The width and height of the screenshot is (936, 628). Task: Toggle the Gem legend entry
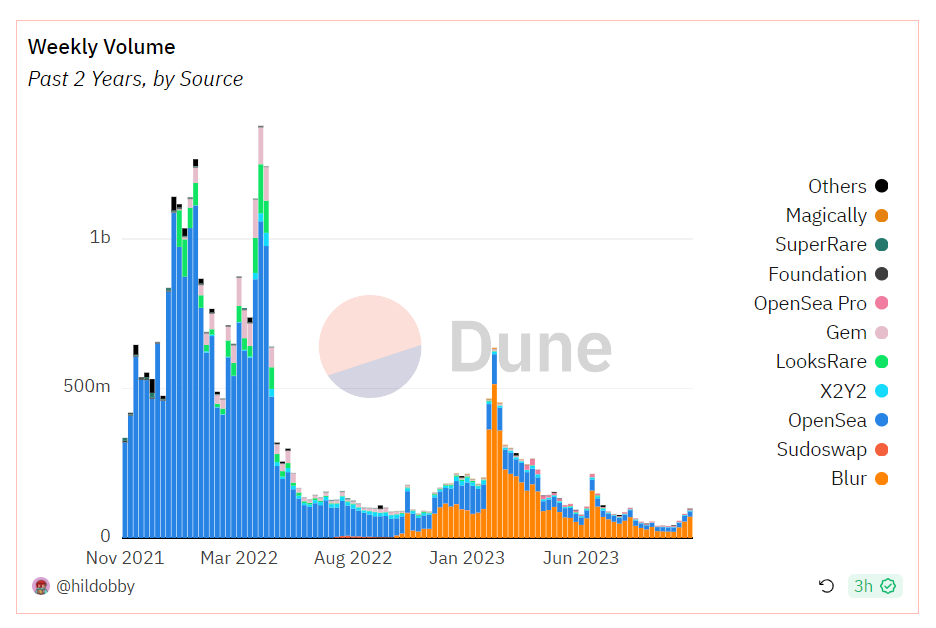(x=857, y=333)
